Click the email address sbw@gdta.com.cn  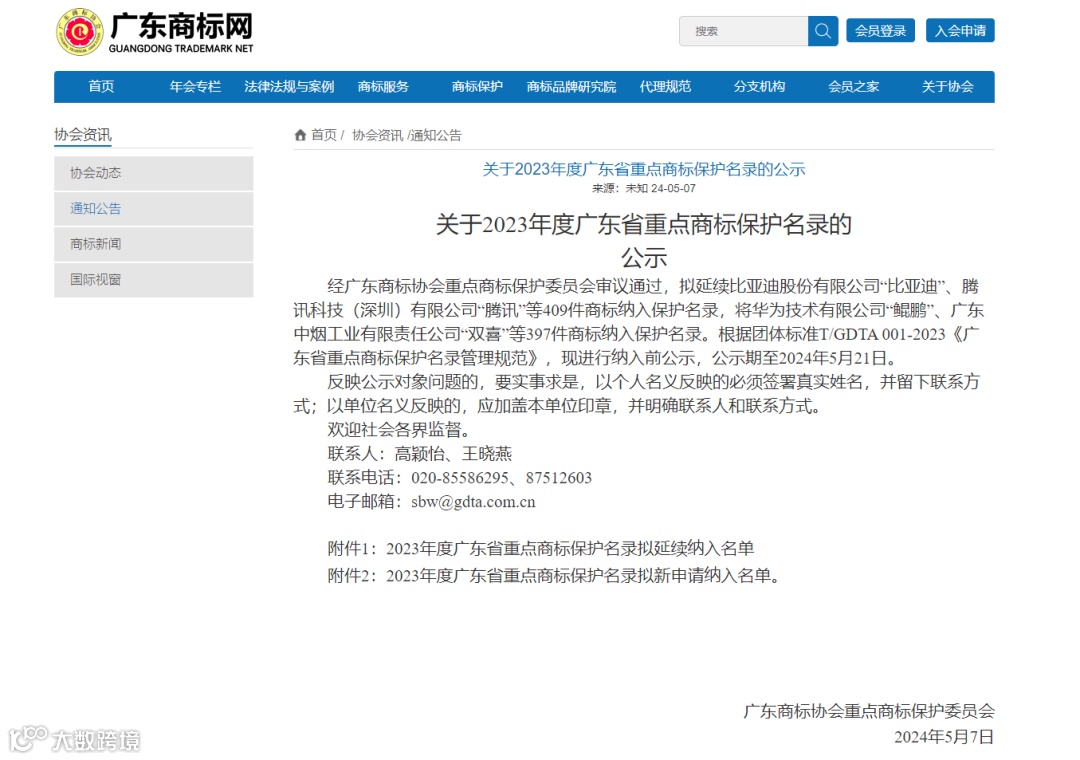(x=473, y=502)
